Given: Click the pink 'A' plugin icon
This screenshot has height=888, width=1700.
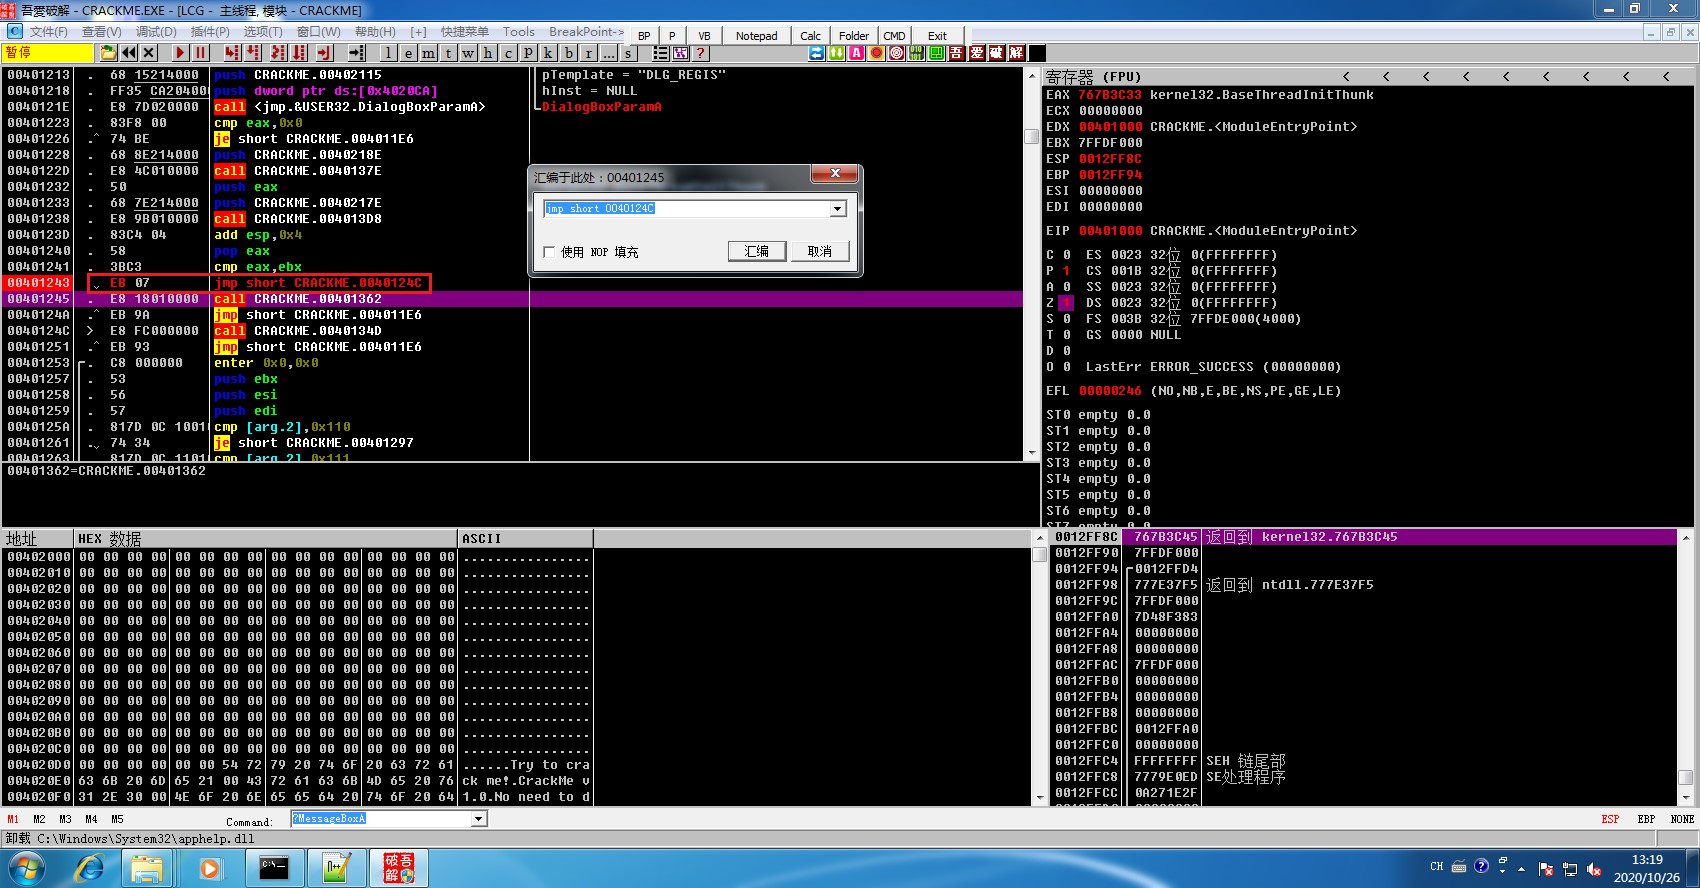Looking at the screenshot, I should click(857, 53).
